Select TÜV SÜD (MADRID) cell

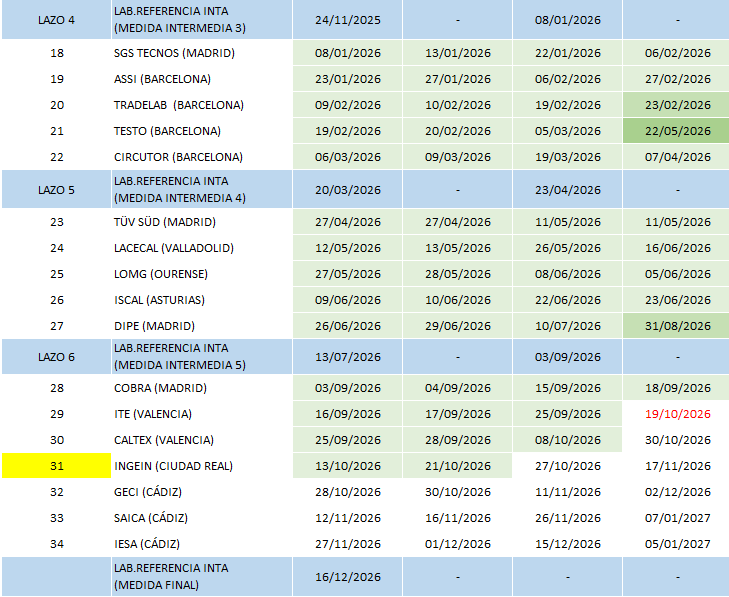pos(202,222)
